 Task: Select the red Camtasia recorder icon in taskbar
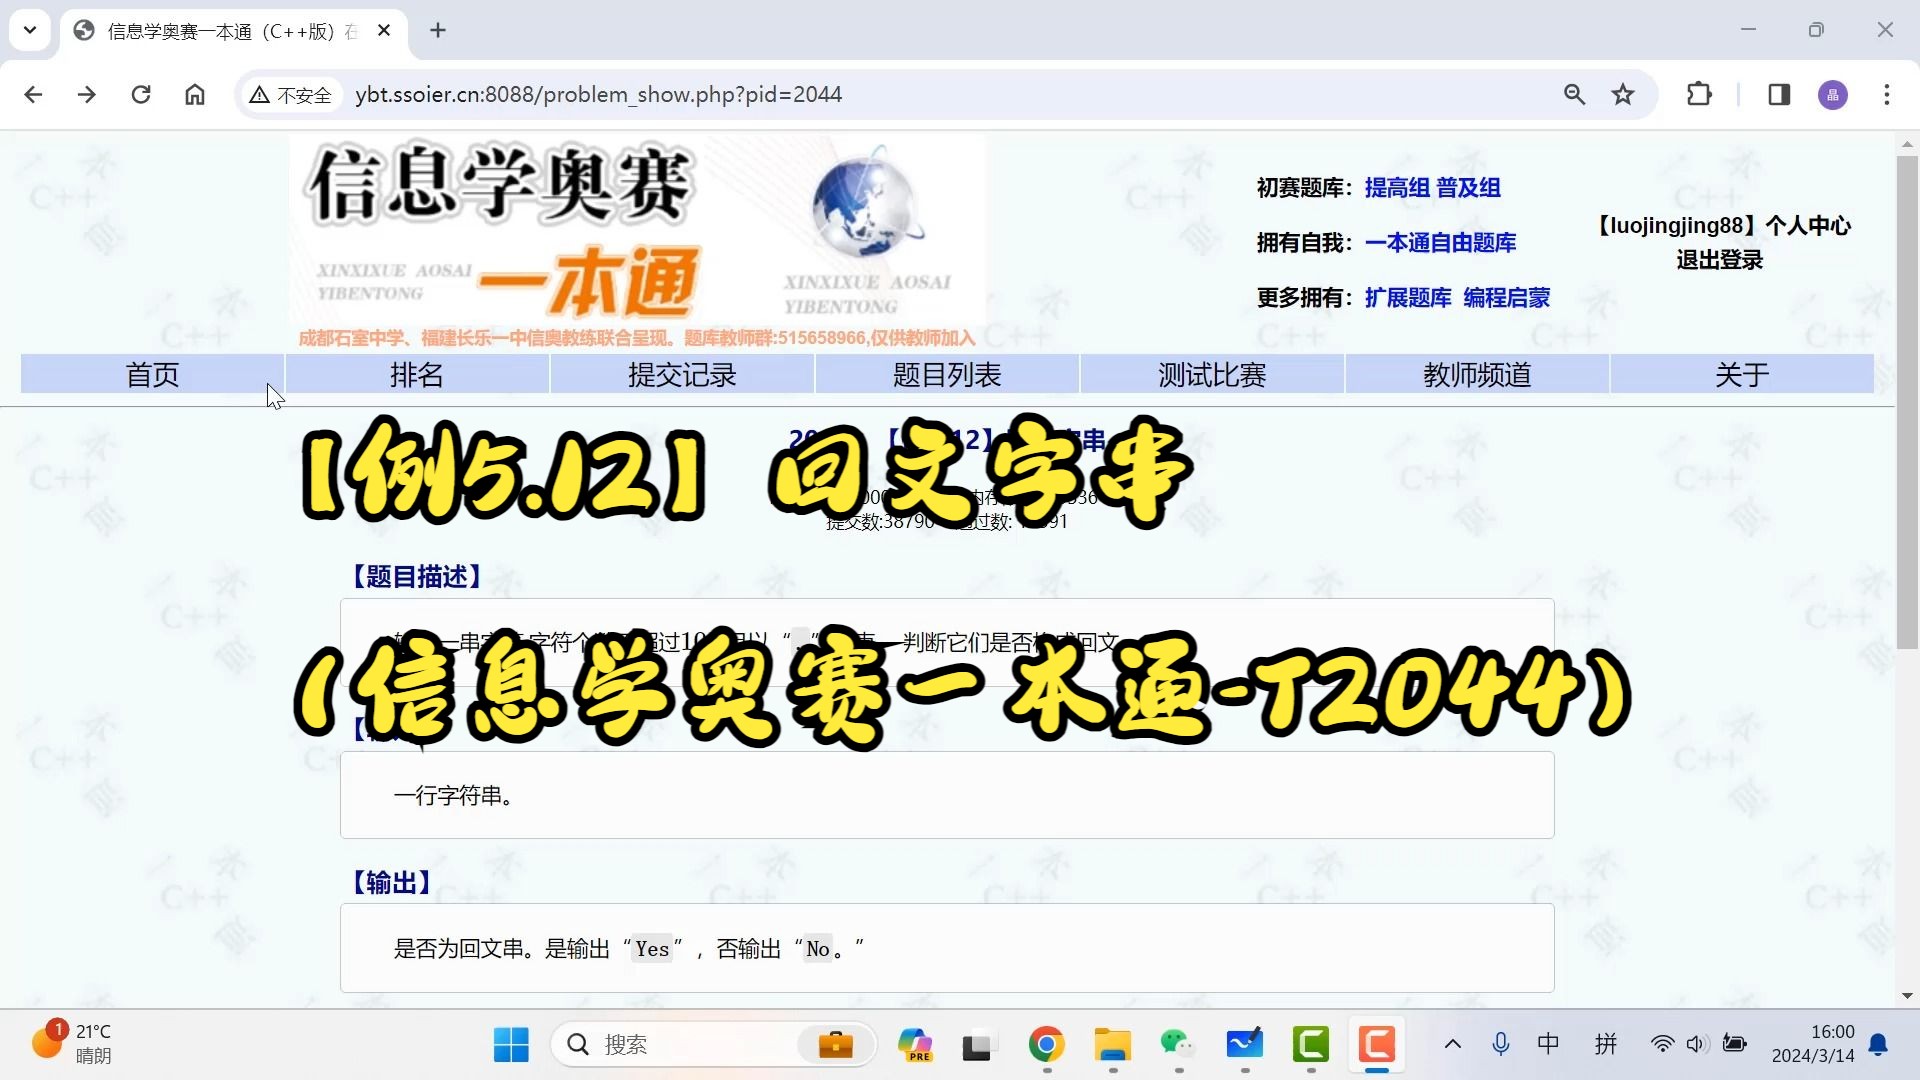click(1377, 1044)
